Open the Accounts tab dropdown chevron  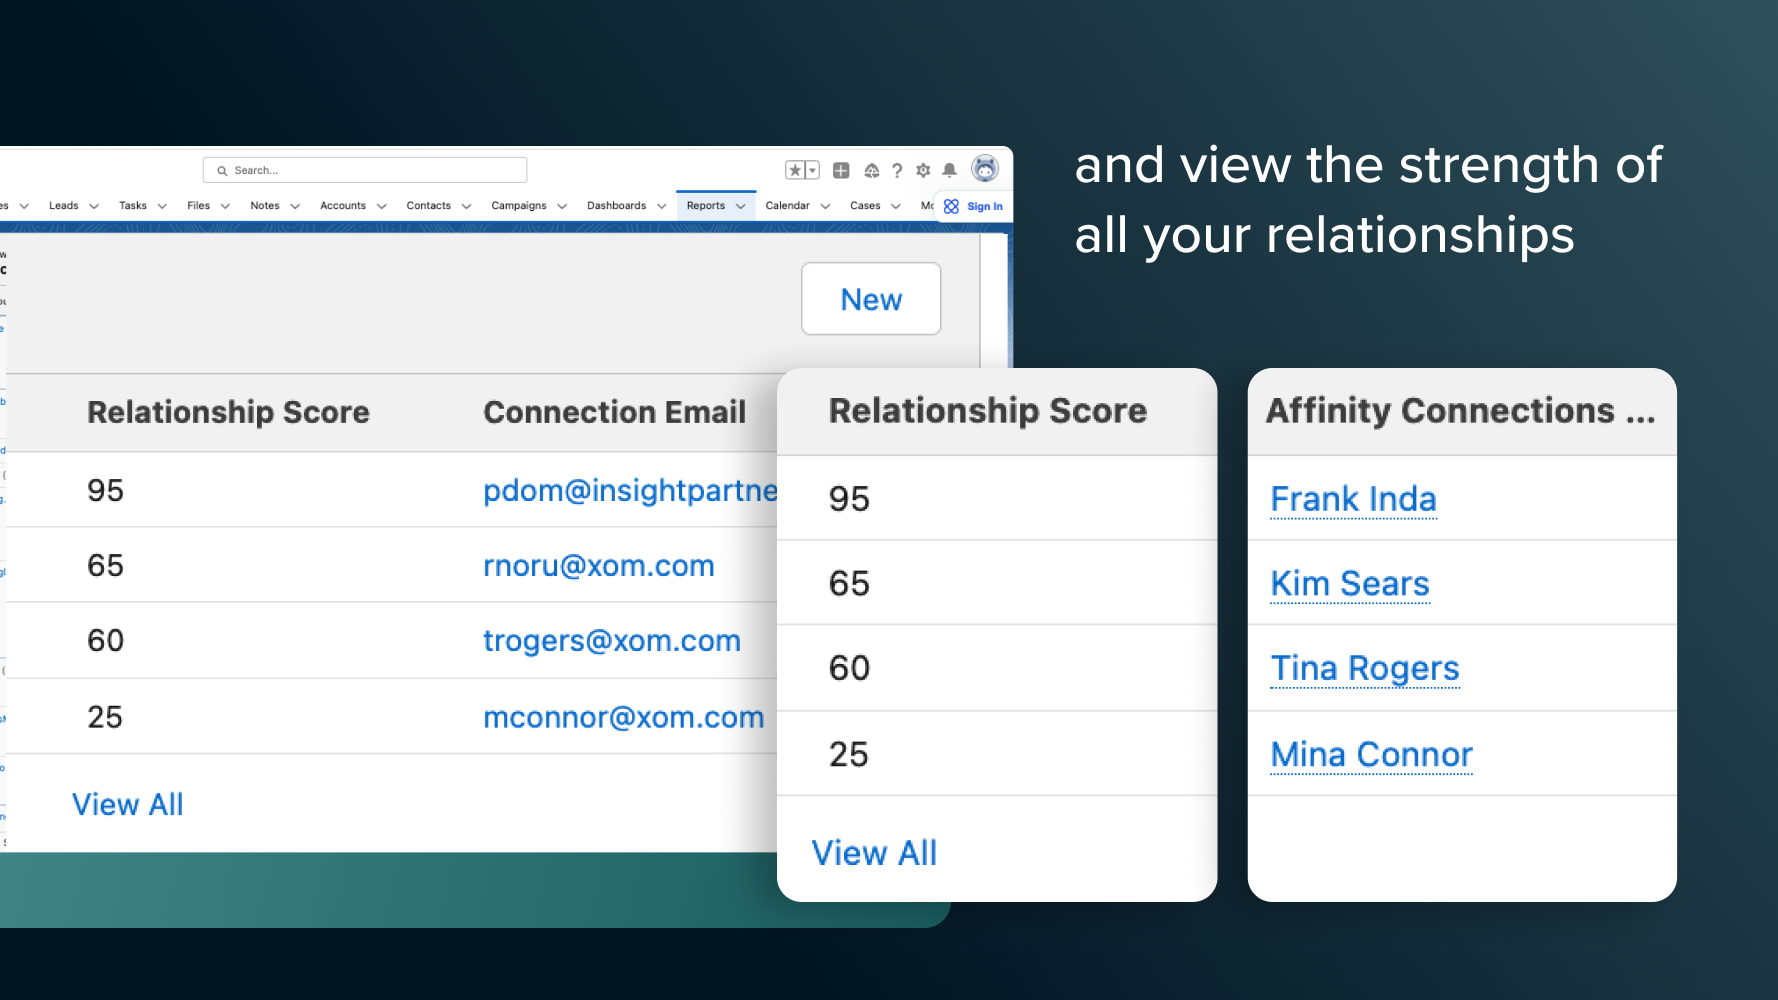pos(381,206)
